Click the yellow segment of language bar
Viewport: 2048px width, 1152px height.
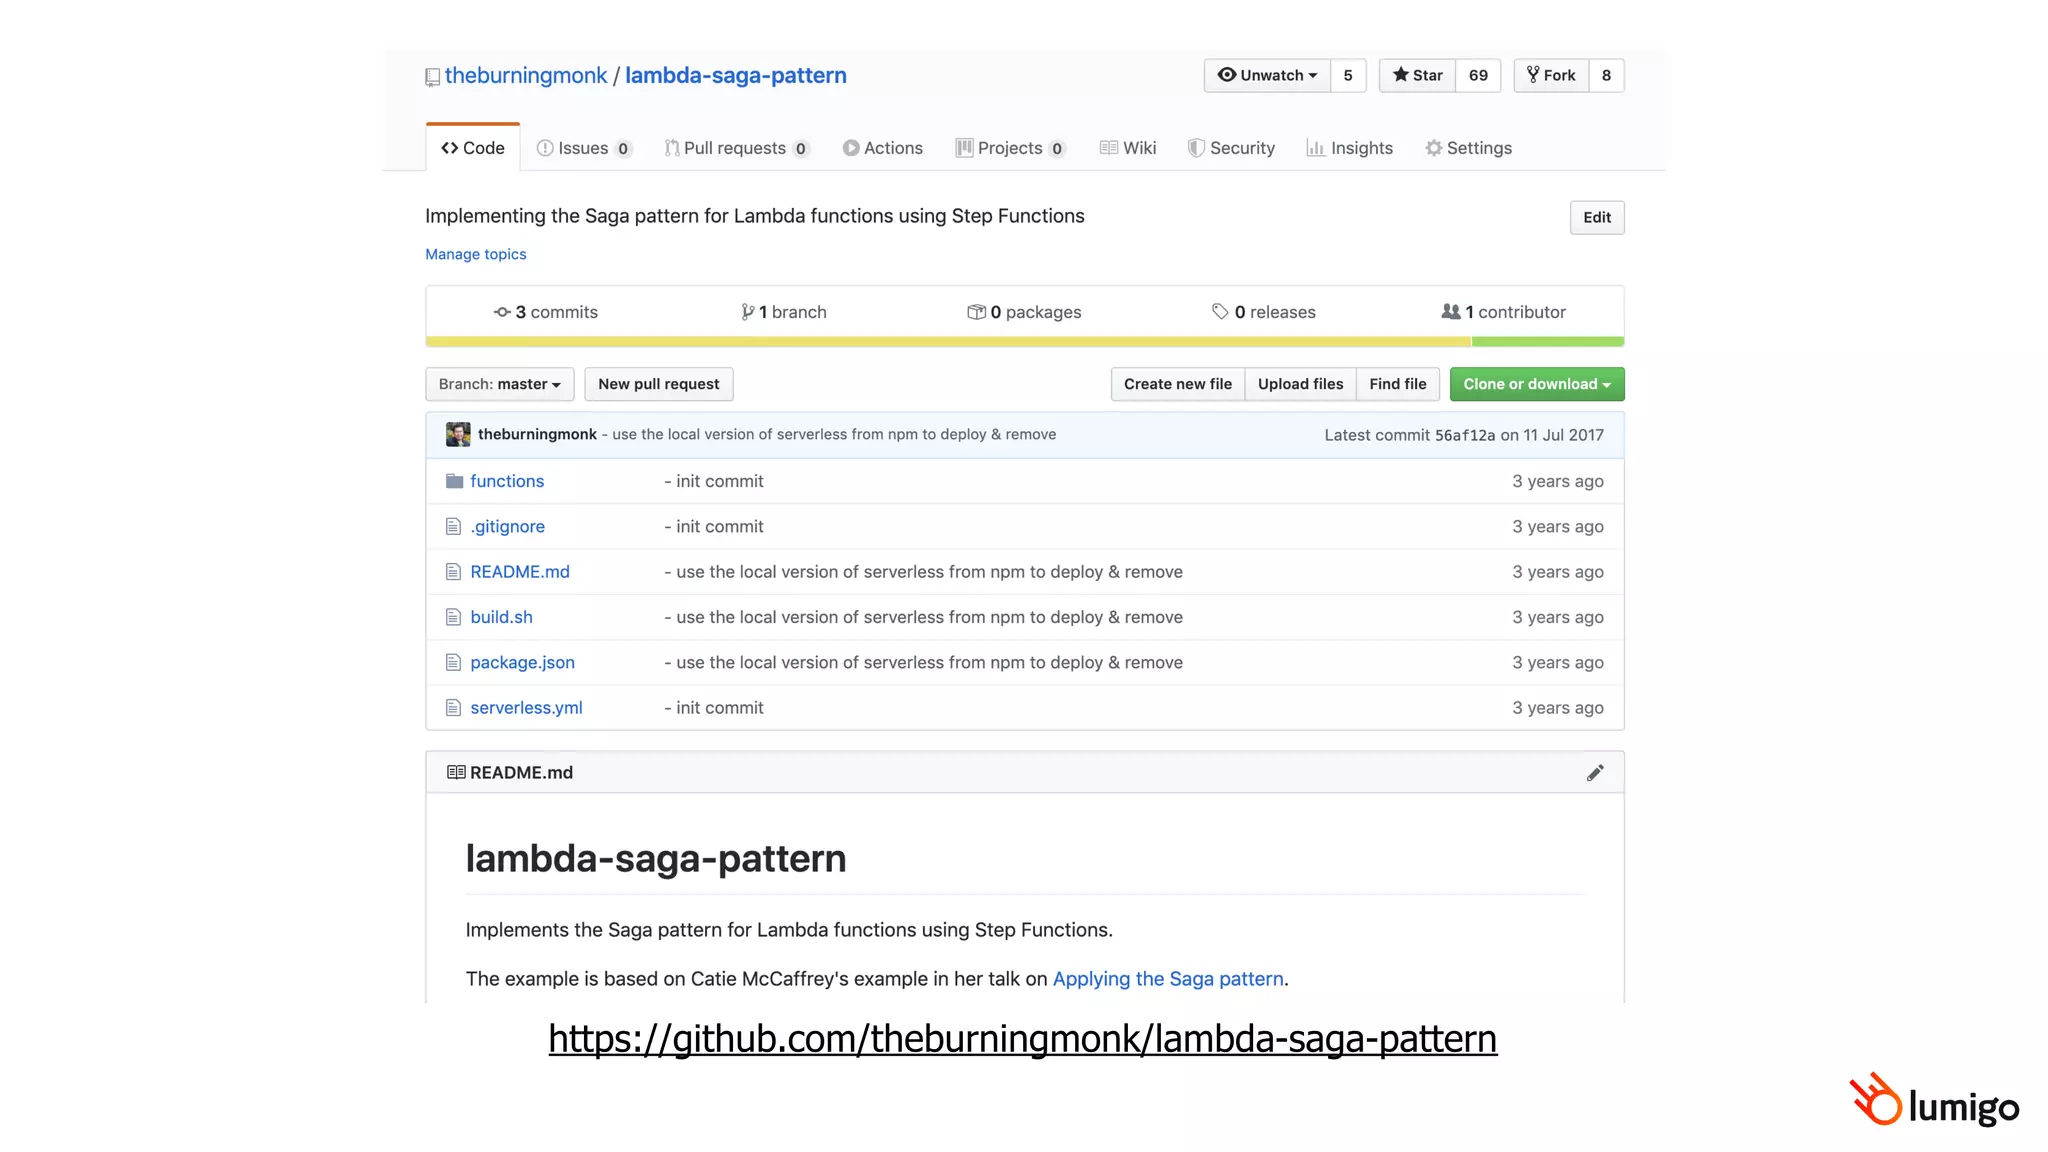click(948, 342)
